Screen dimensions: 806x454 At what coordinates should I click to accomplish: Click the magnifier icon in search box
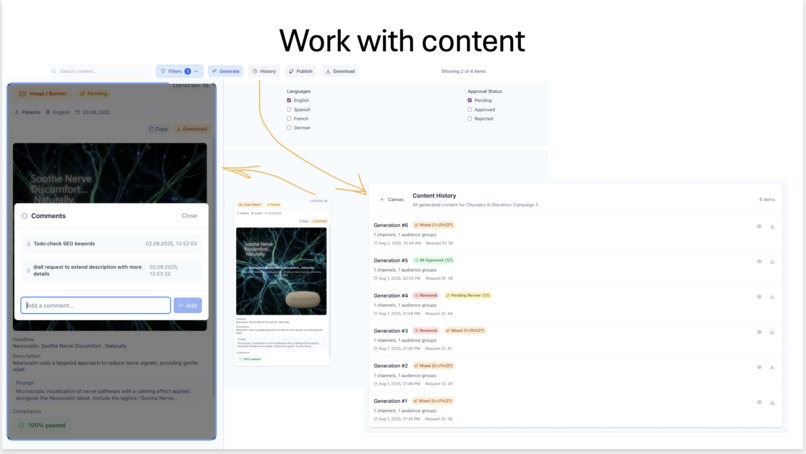tap(54, 71)
